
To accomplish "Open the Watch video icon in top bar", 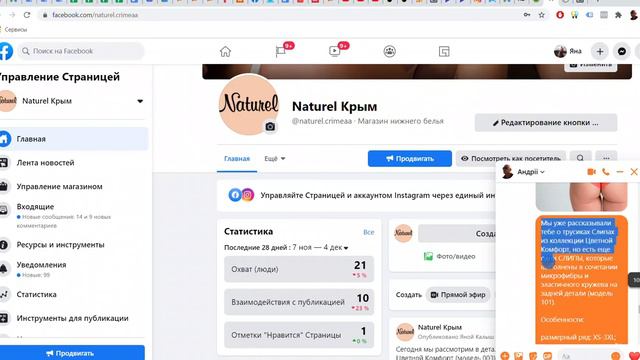I will point(334,51).
